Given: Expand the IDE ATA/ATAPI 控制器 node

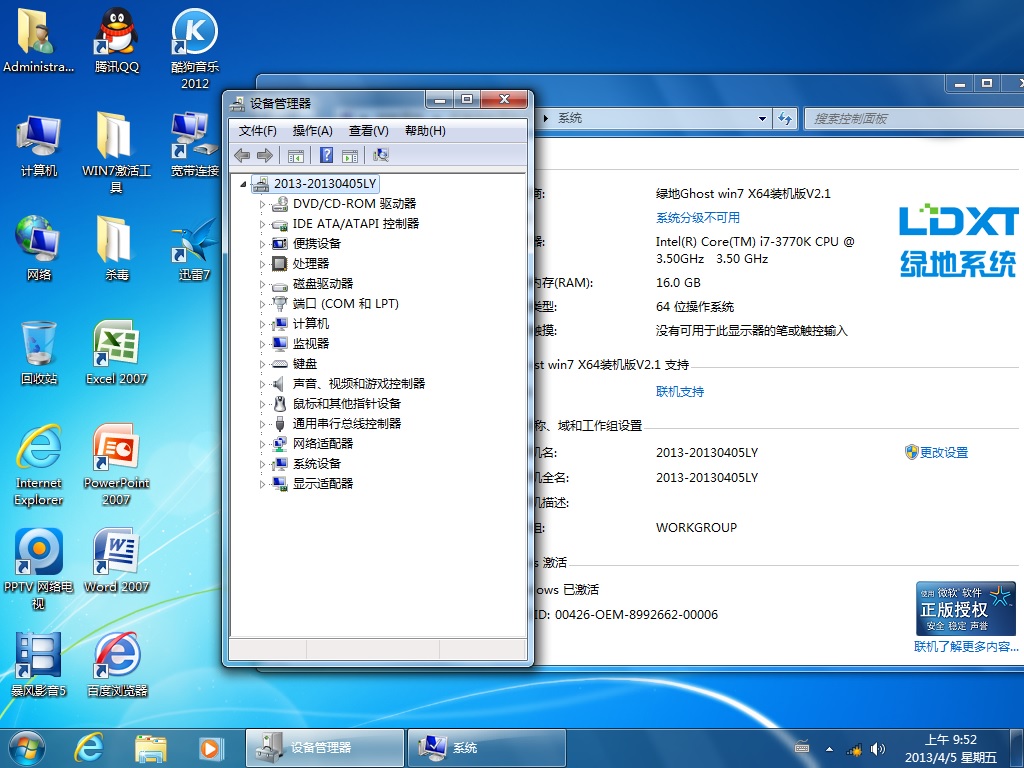Looking at the screenshot, I should (x=263, y=224).
